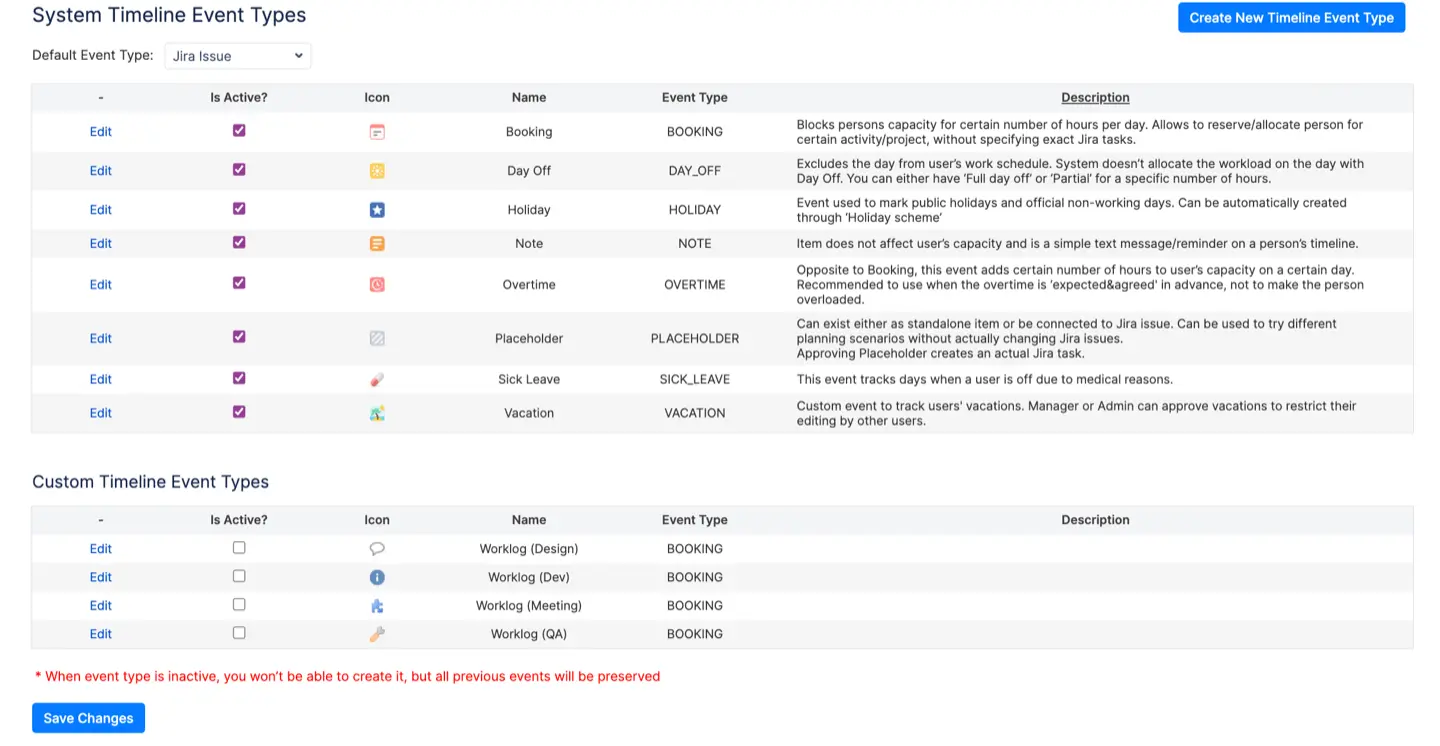Click the yellow Day Off icon
Screen dimensions: 1440x746
377,171
